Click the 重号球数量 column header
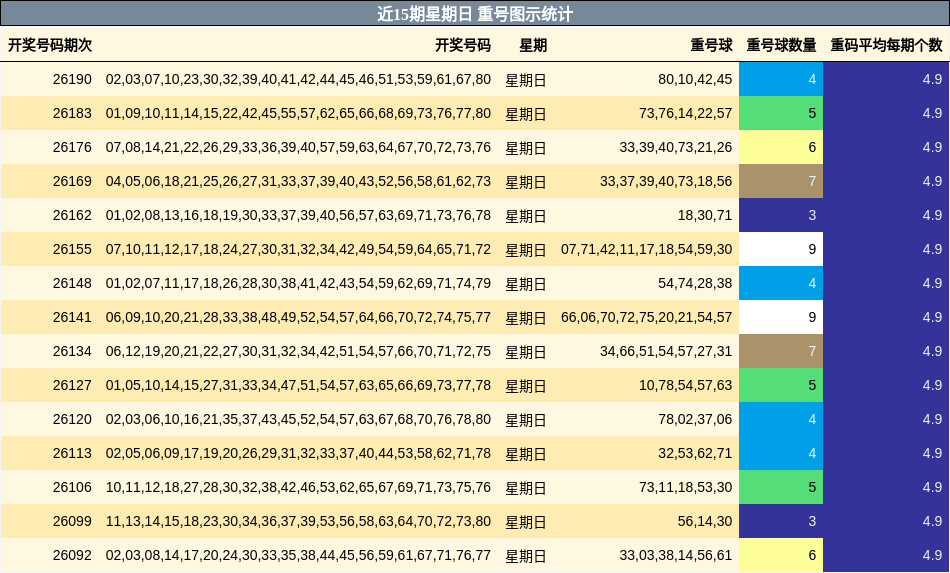This screenshot has height=573, width=950. click(x=781, y=45)
